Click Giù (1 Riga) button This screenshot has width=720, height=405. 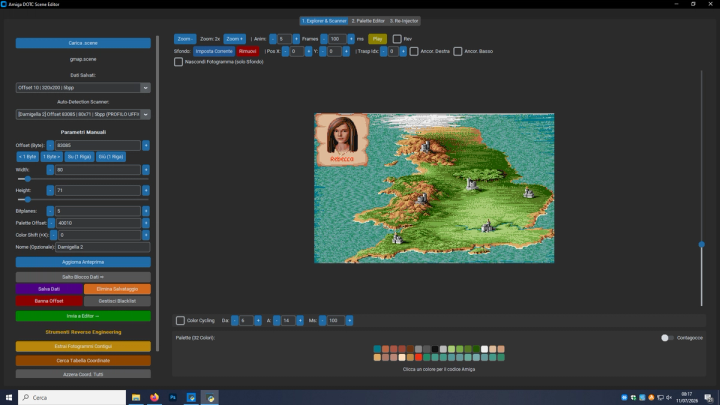(111, 157)
